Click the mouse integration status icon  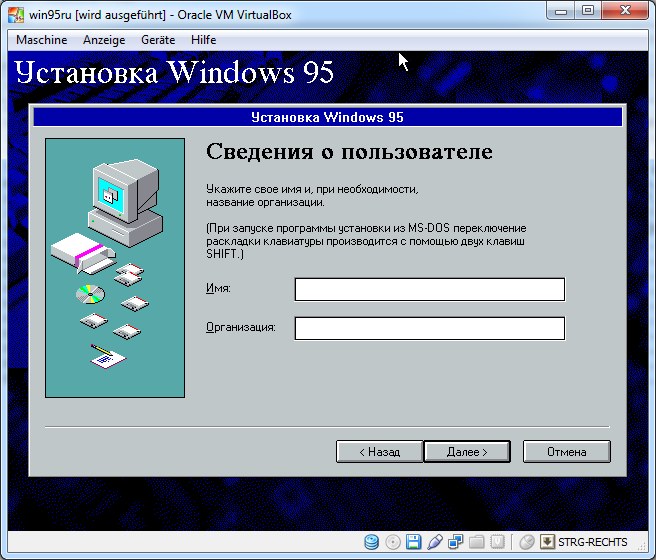pyautogui.click(x=527, y=542)
